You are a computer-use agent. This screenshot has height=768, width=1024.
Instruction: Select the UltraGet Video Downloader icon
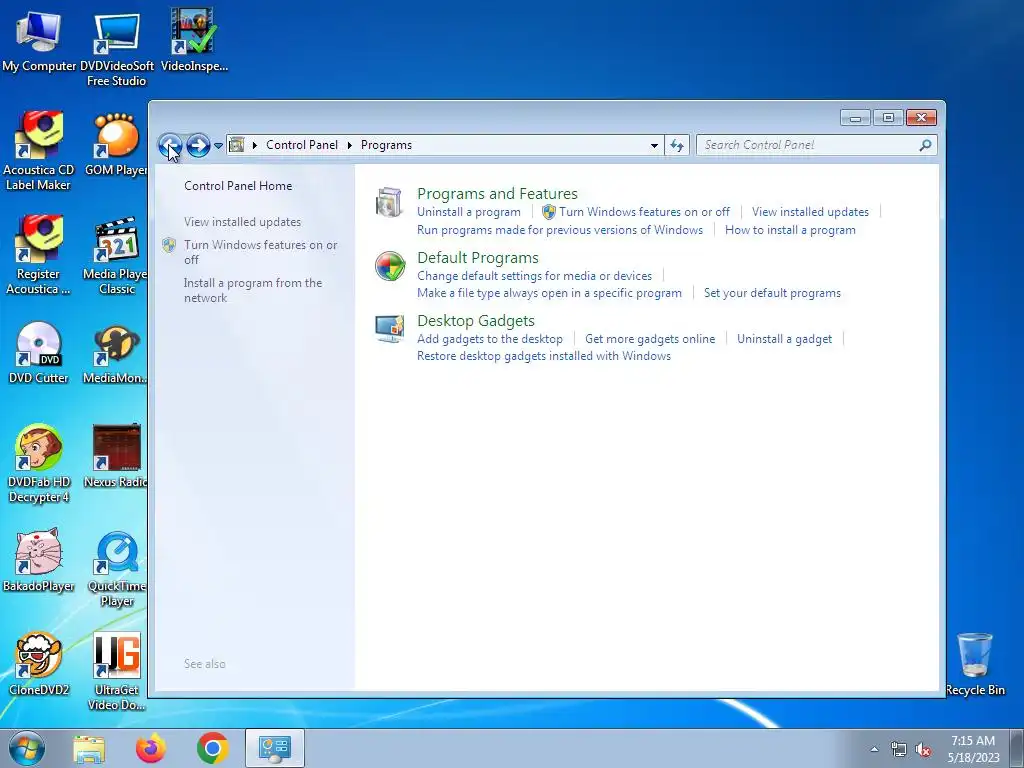pyautogui.click(x=116, y=671)
